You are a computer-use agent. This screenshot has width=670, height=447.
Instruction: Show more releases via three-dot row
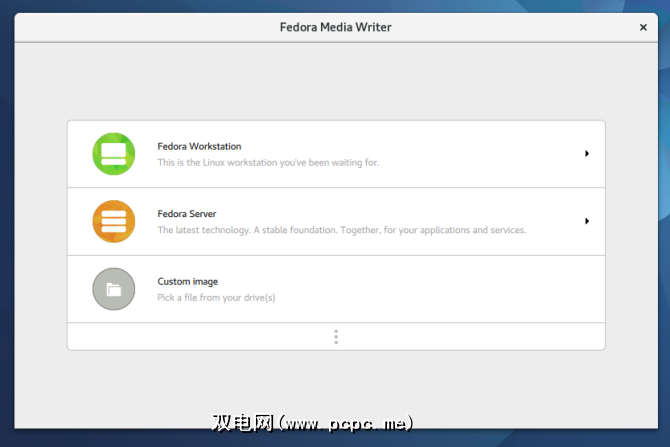pos(336,337)
